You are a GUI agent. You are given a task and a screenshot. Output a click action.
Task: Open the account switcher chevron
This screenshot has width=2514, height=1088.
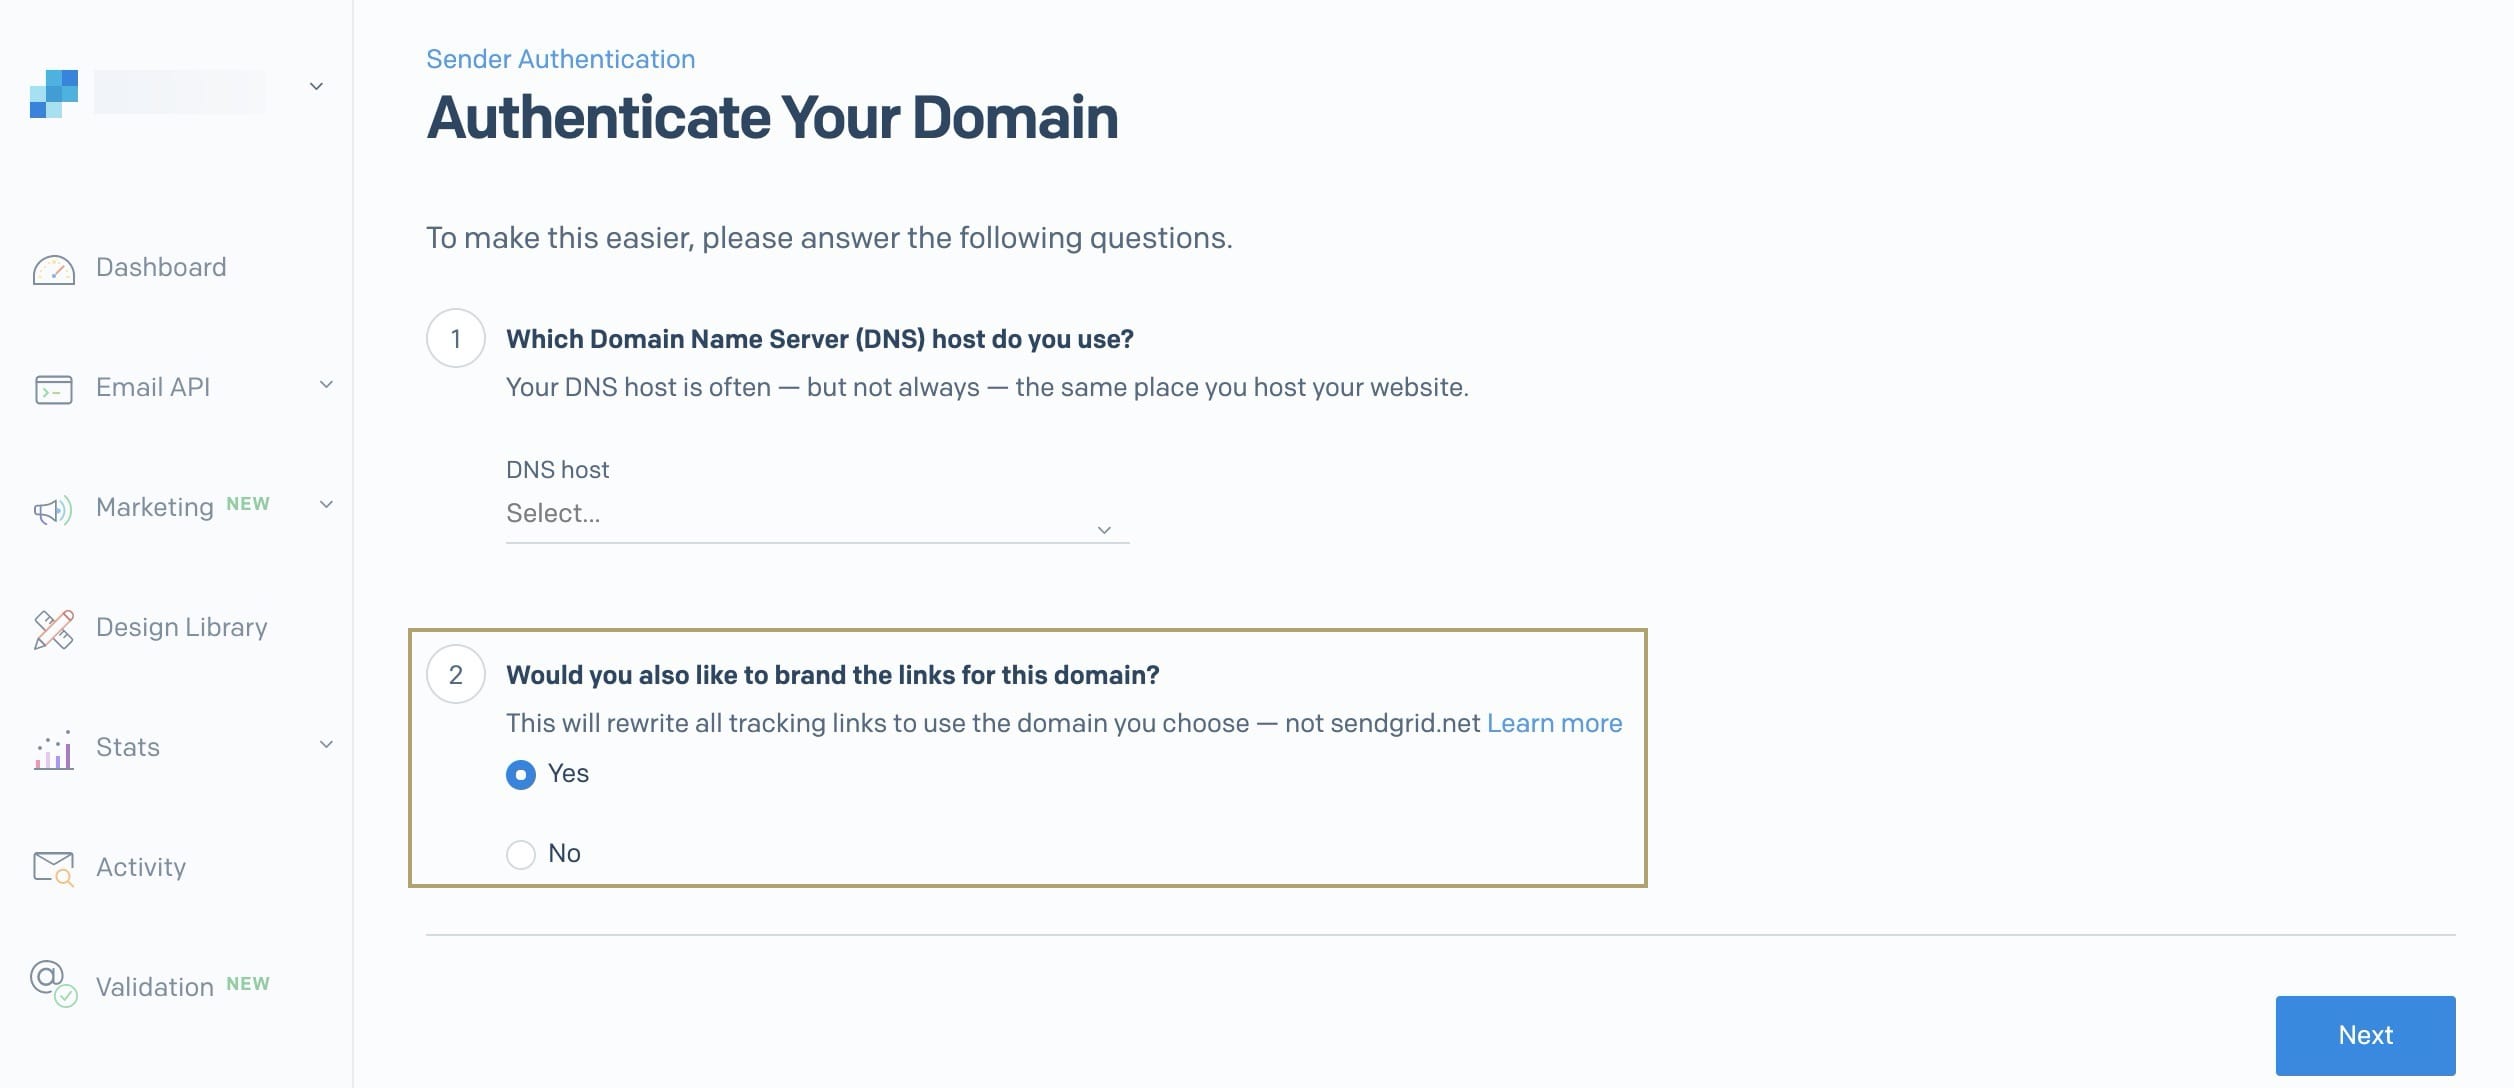pos(316,86)
